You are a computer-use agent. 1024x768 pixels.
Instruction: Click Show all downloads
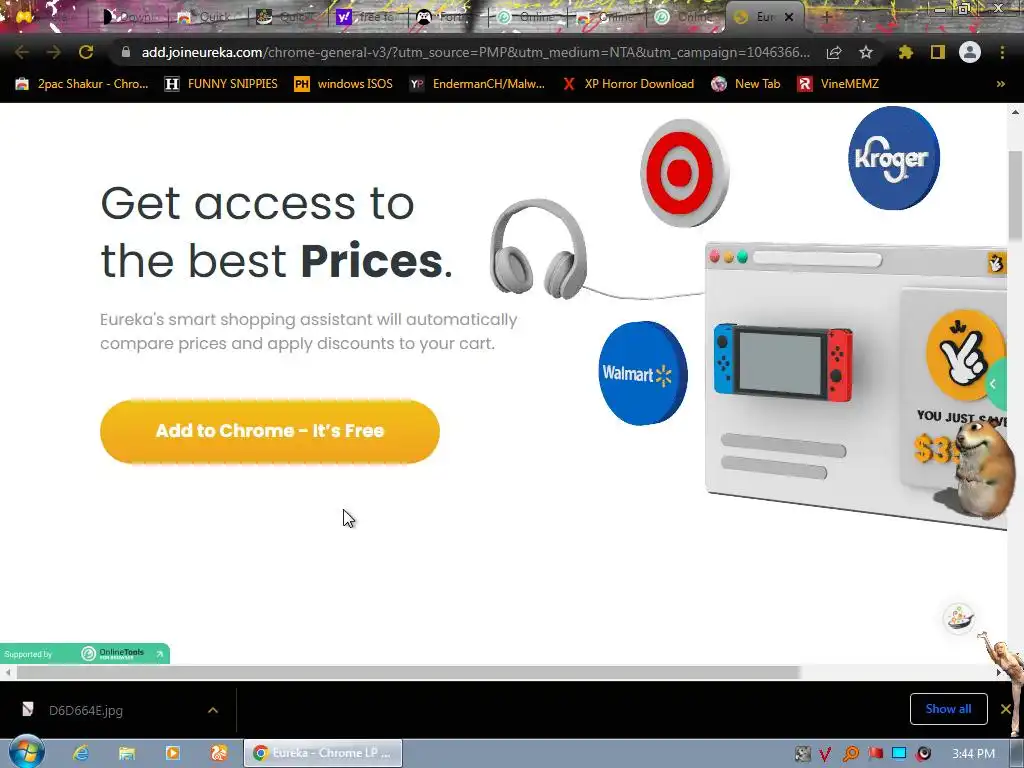coord(948,709)
